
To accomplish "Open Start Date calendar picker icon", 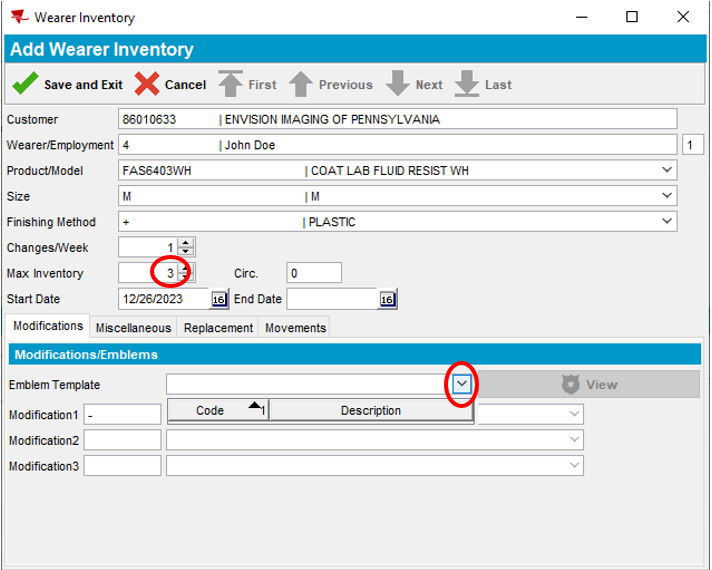I will pyautogui.click(x=219, y=299).
